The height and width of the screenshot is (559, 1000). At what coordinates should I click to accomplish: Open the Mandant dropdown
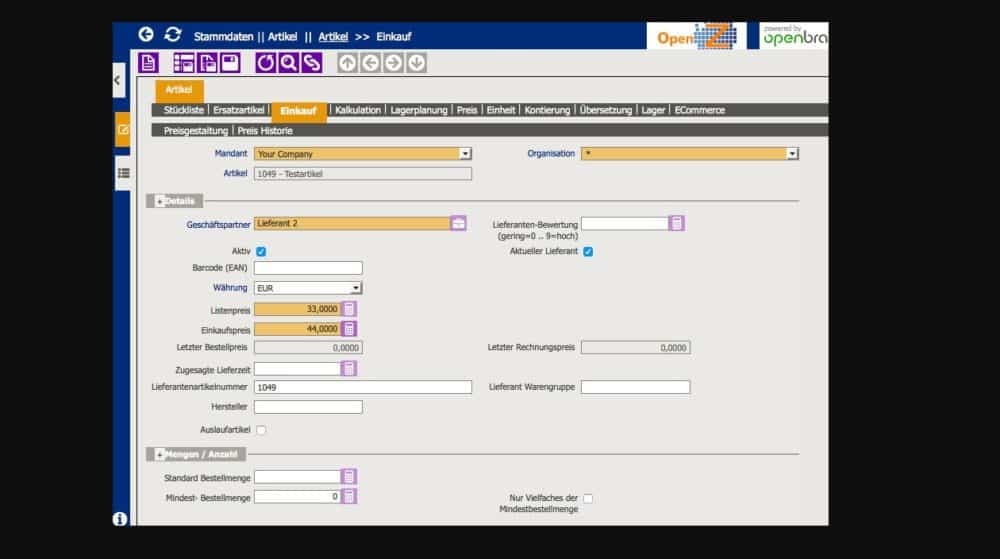[464, 154]
